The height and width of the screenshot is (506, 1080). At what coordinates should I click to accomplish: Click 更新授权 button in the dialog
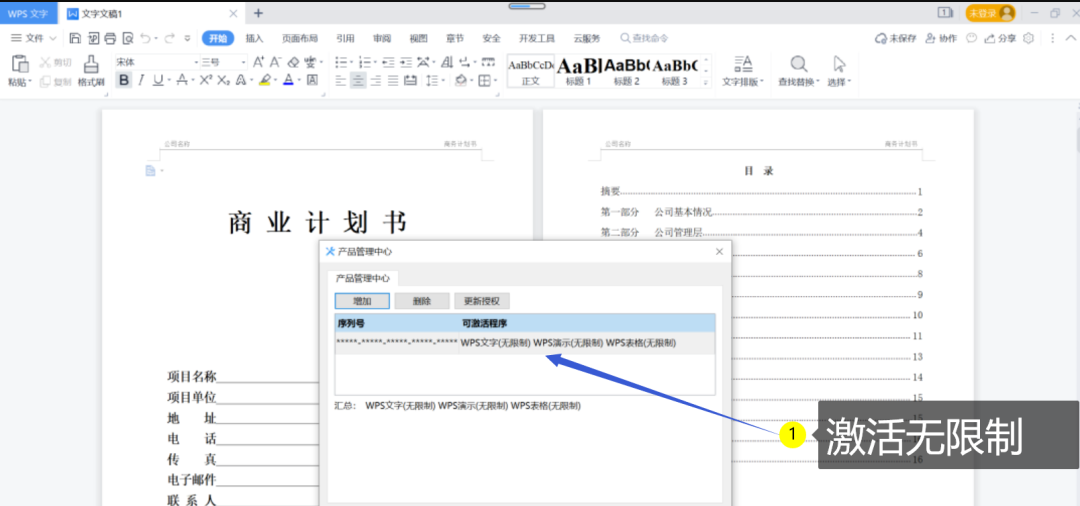point(482,301)
